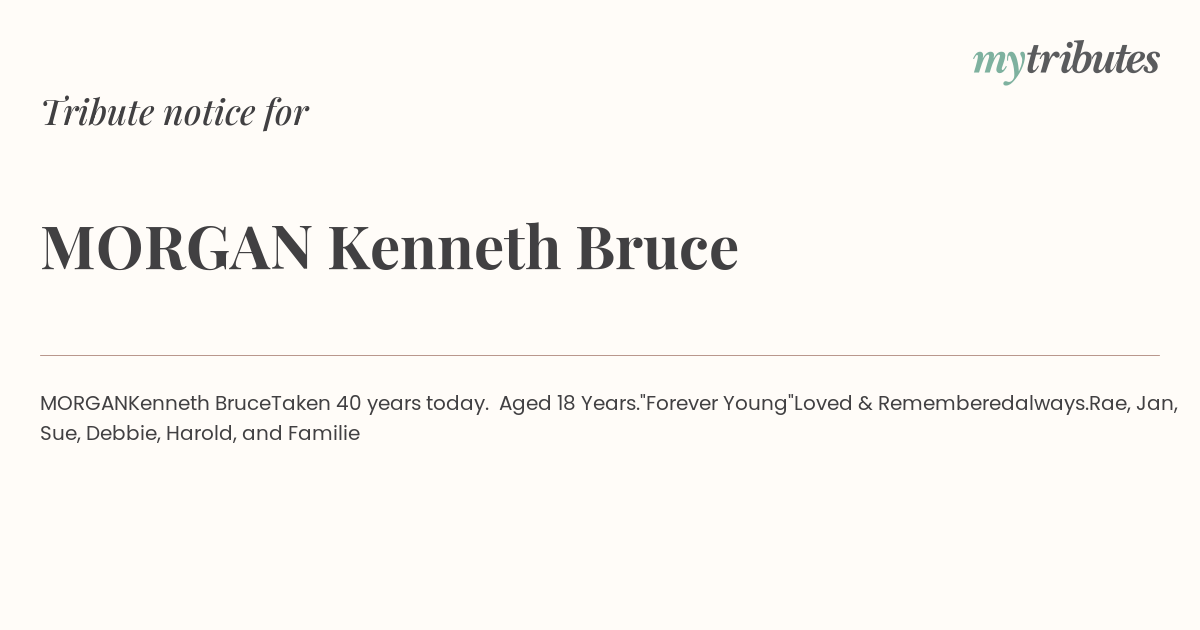The width and height of the screenshot is (1200, 630).
Task: Click "Taken 40 years today" text
Action: 380,403
